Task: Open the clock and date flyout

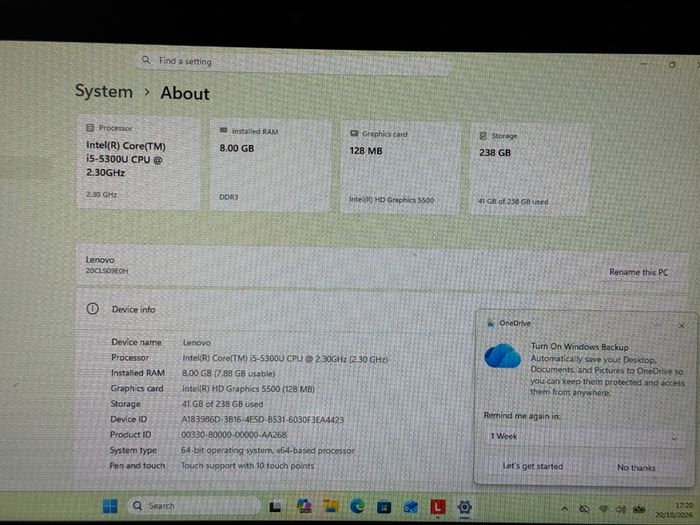Action: point(675,510)
